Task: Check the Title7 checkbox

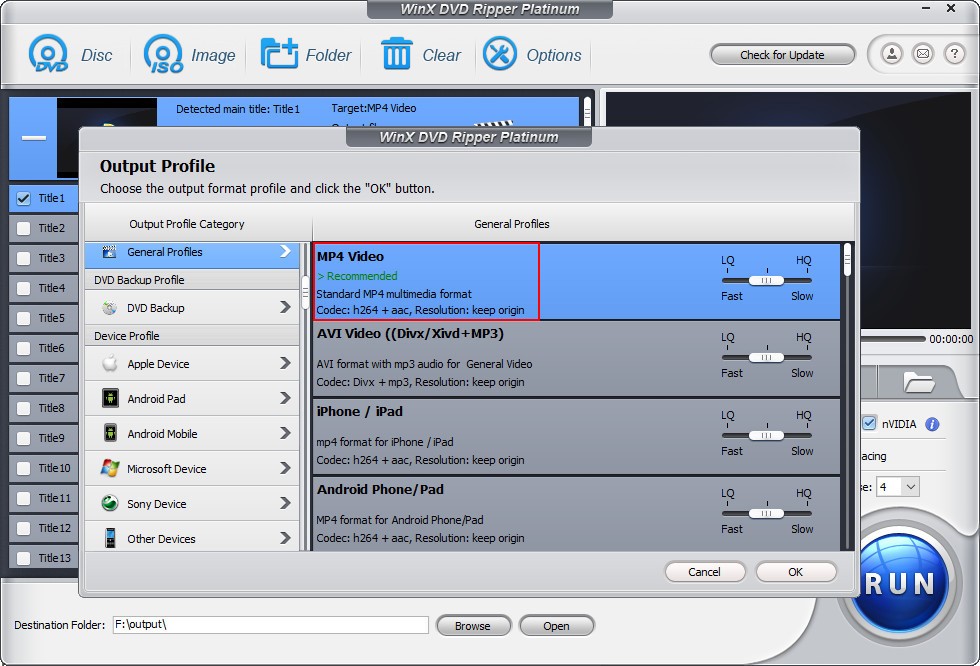Action: coord(23,378)
